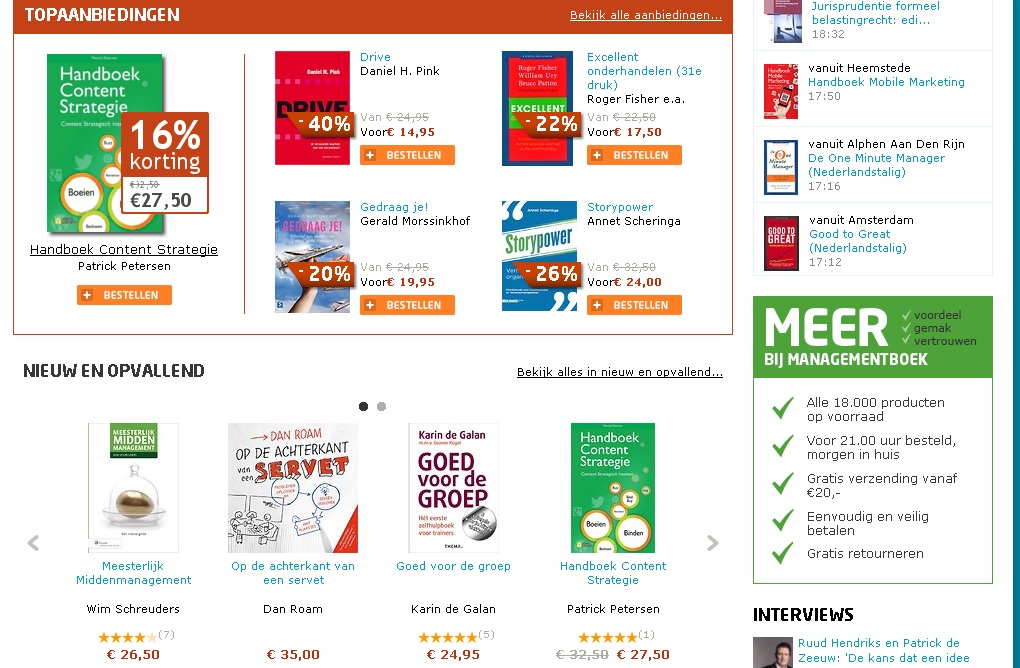Viewport: 1020px width, 668px height.
Task: Open the Gedraag je! book cover
Action: (x=312, y=256)
